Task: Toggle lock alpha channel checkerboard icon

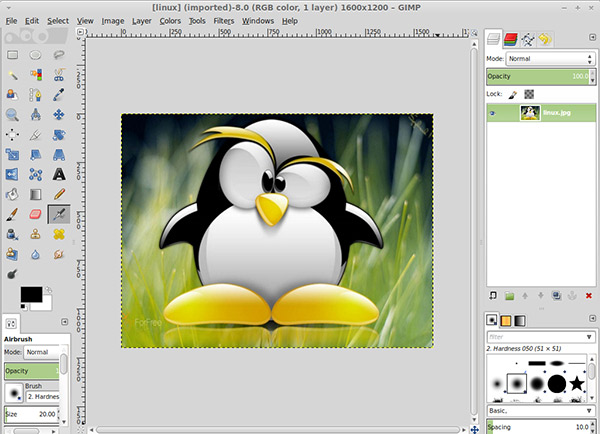Action: pos(529,94)
